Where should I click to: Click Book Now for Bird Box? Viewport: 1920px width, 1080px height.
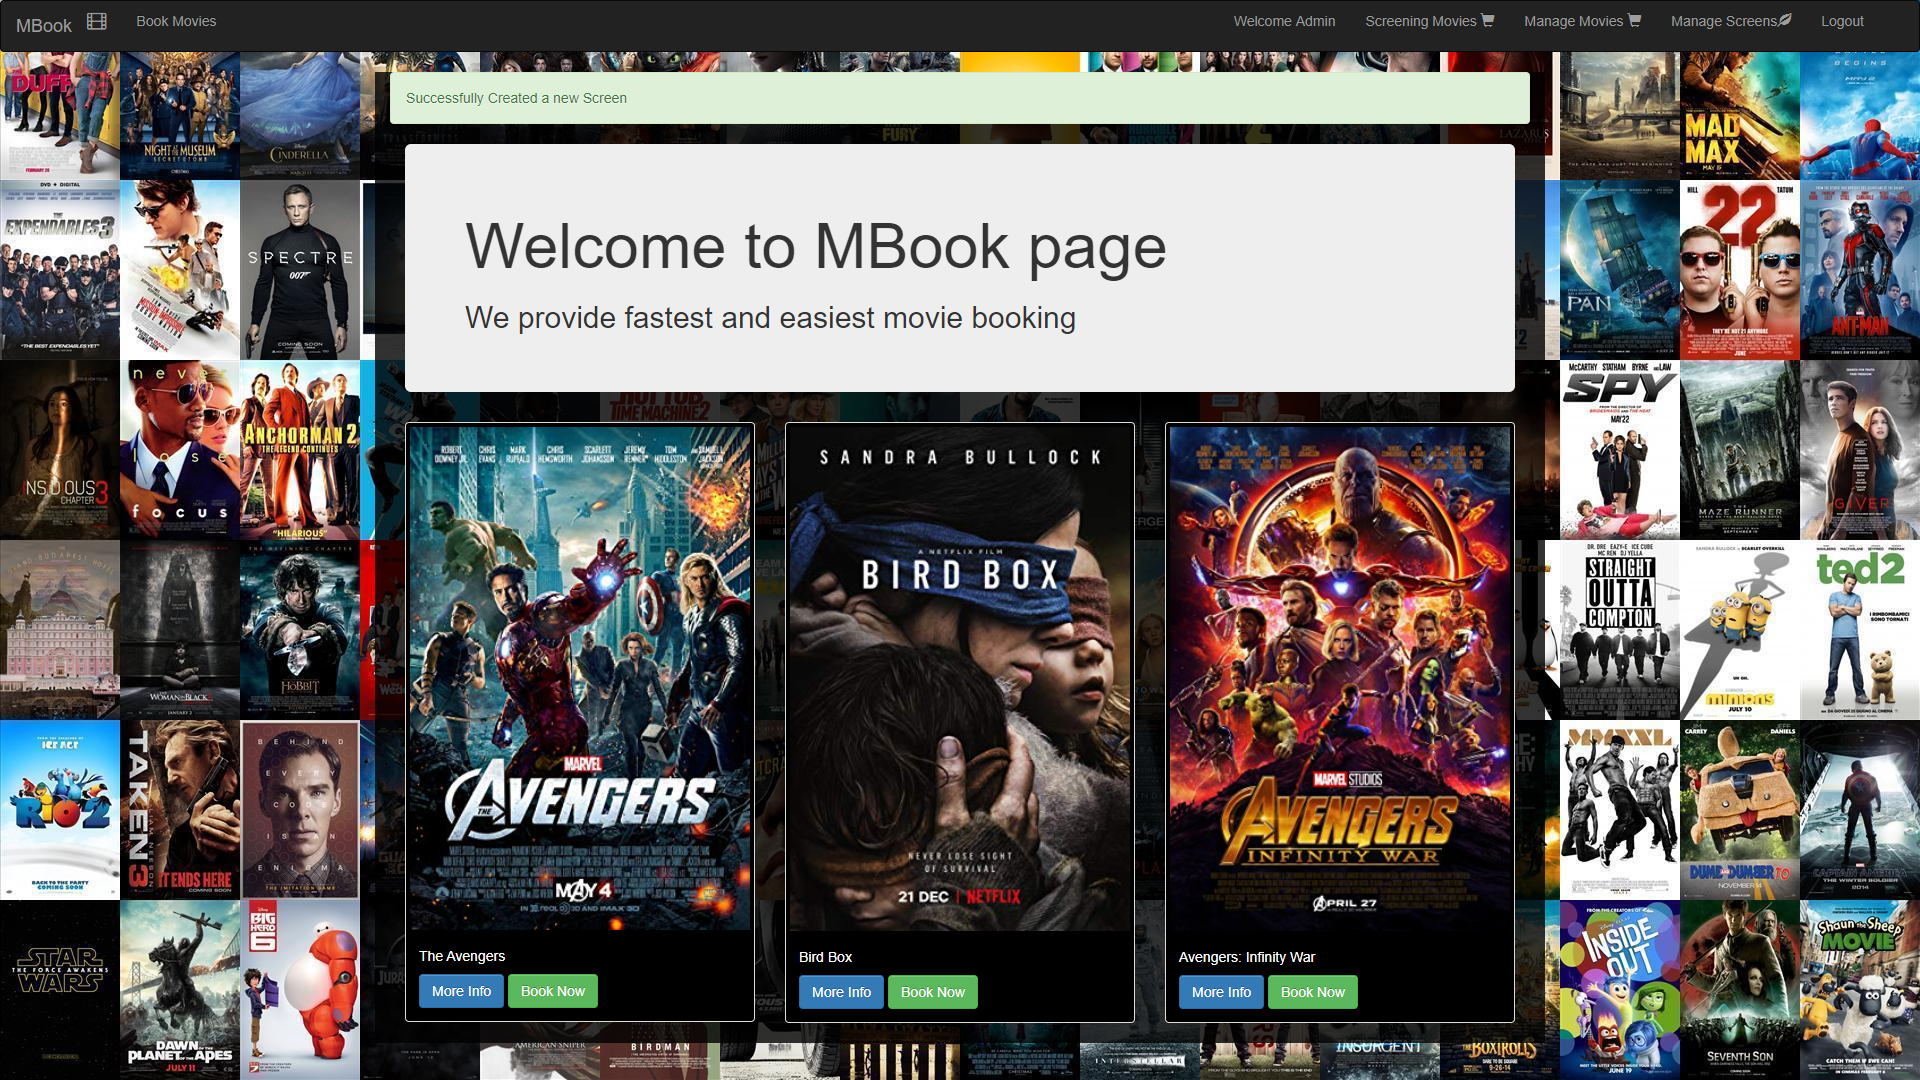point(933,992)
